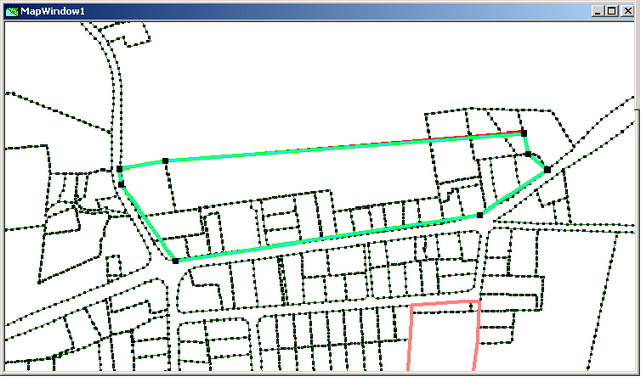Select the lower-right vertex where the green edge bends

[480, 215]
